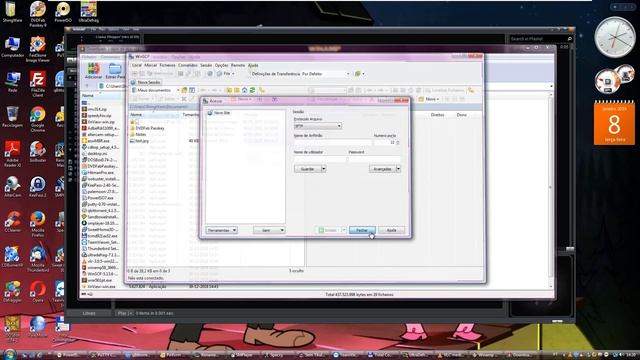Screen dimensions: 640x360
Task: Open the Reciclagem recycle bin icon
Action: tap(12, 117)
